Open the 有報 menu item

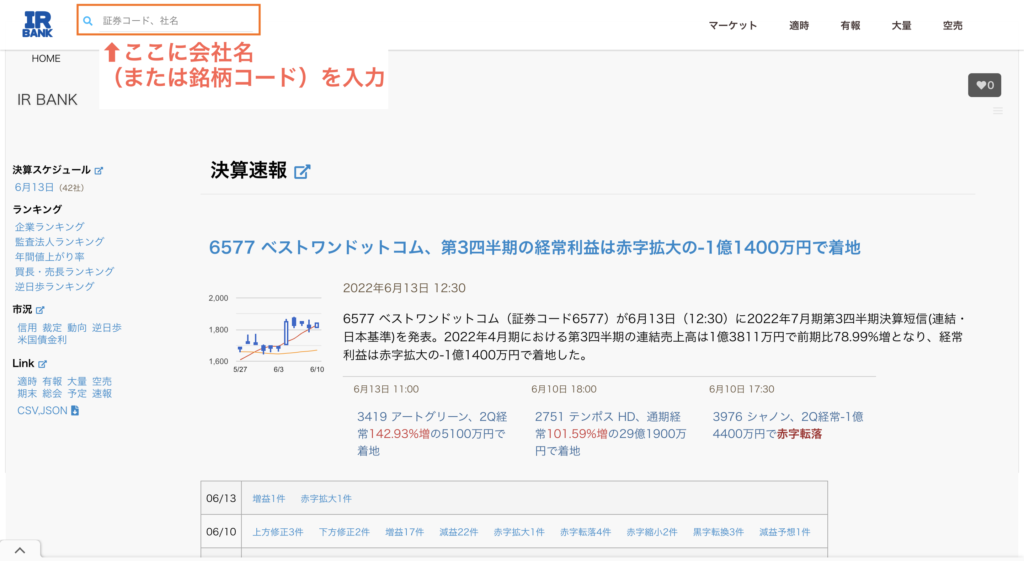coord(850,25)
